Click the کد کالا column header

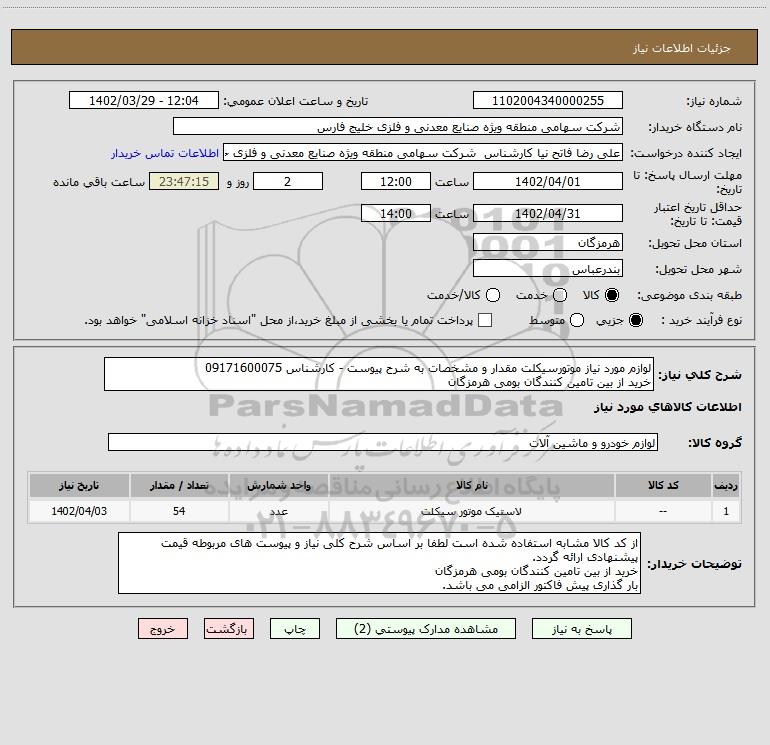click(663, 486)
